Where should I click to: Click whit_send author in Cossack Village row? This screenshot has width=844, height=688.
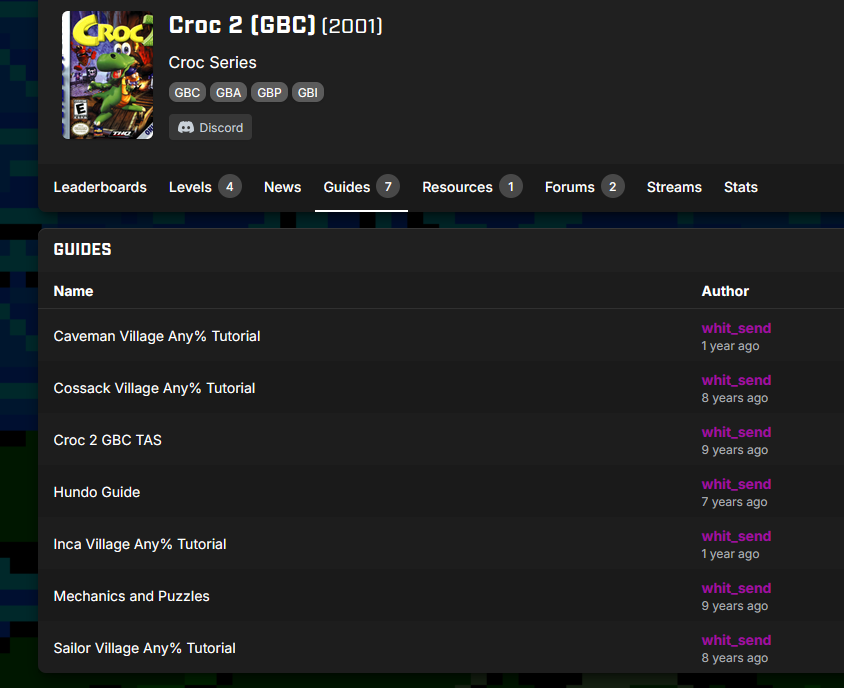point(736,381)
